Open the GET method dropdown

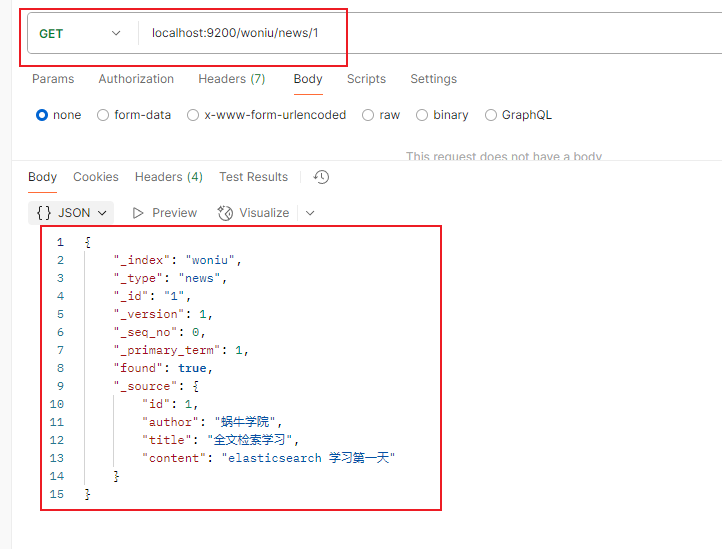point(80,34)
